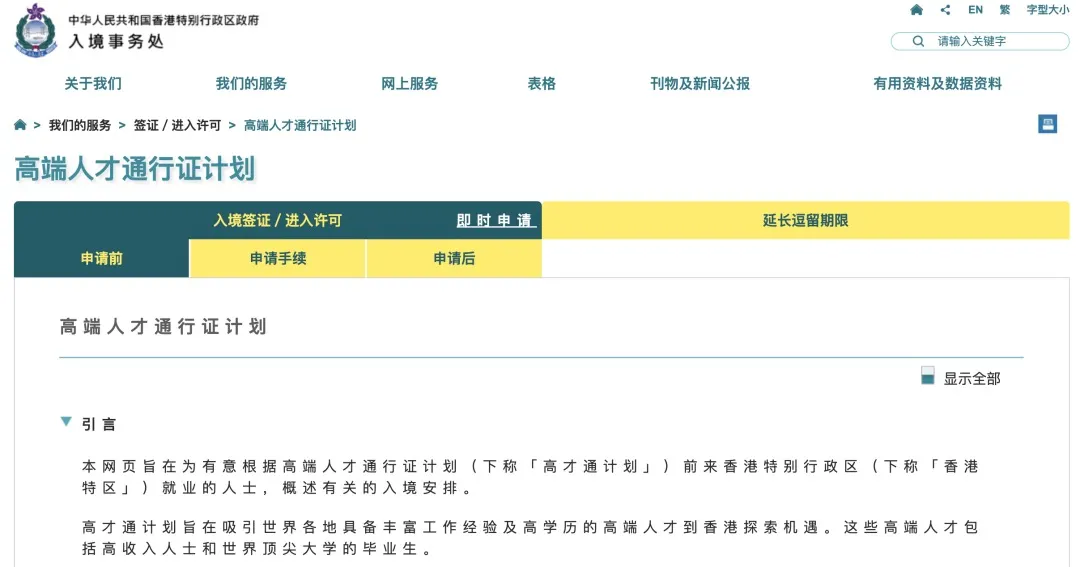
Task: Open the 我们的服务 navigation menu
Action: point(251,84)
